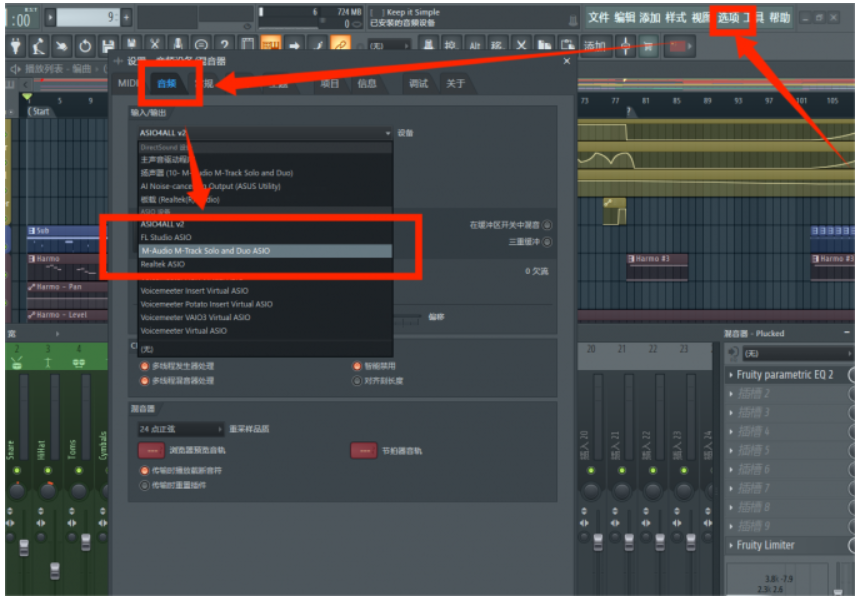Toggle 智能禁用 (smart disable) option

tap(356, 366)
